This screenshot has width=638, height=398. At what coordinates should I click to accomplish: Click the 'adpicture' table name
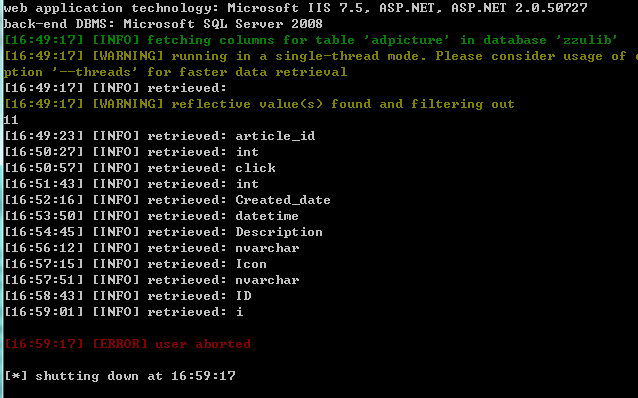[x=407, y=40]
